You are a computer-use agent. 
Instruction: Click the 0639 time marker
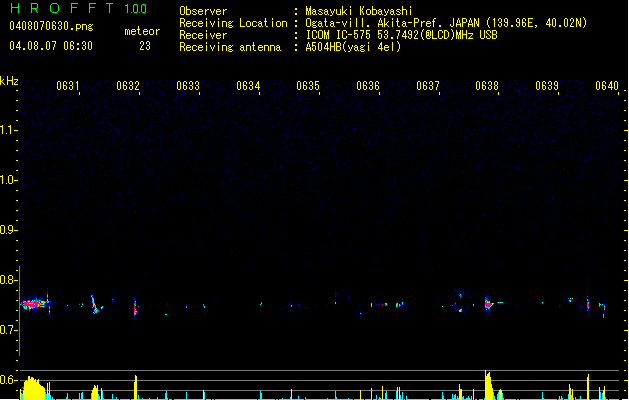(x=547, y=85)
